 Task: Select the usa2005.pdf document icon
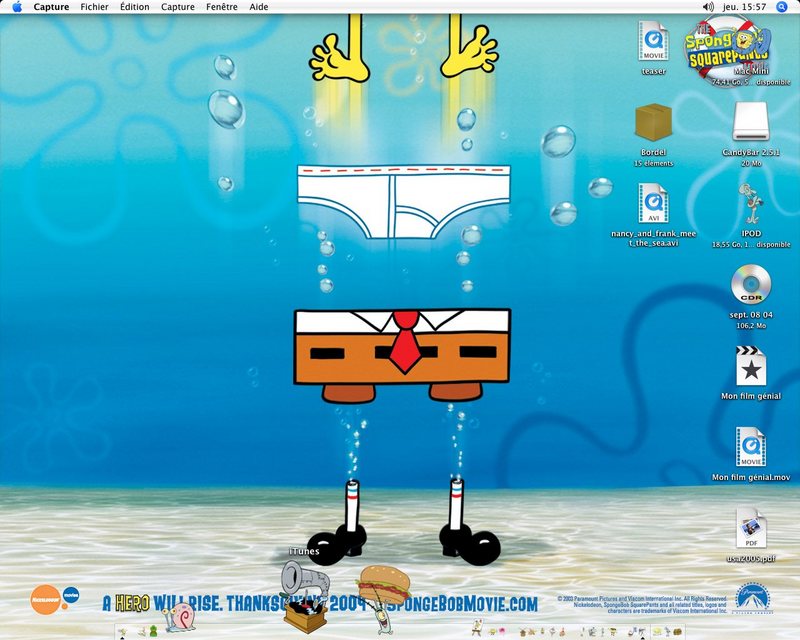point(751,528)
